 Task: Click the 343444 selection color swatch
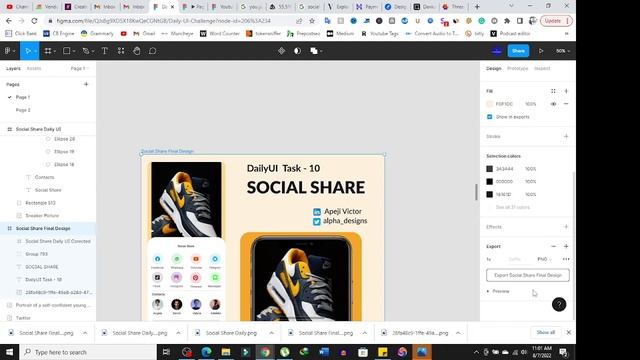pyautogui.click(x=489, y=169)
